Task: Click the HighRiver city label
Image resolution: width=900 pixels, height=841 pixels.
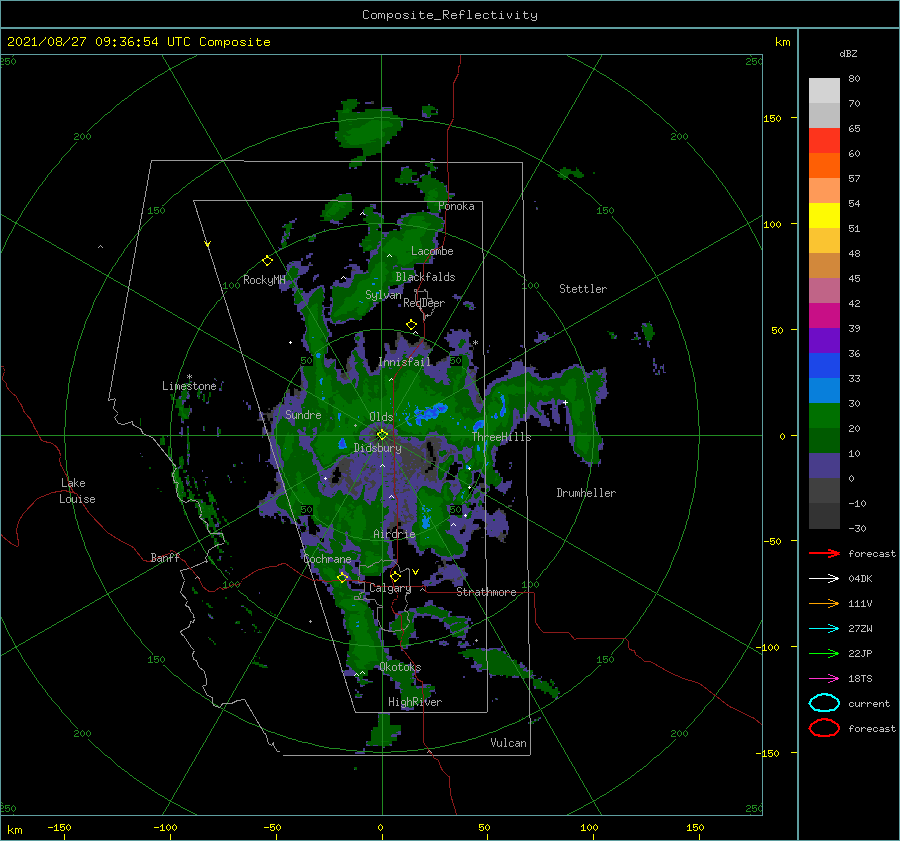Action: tap(415, 702)
